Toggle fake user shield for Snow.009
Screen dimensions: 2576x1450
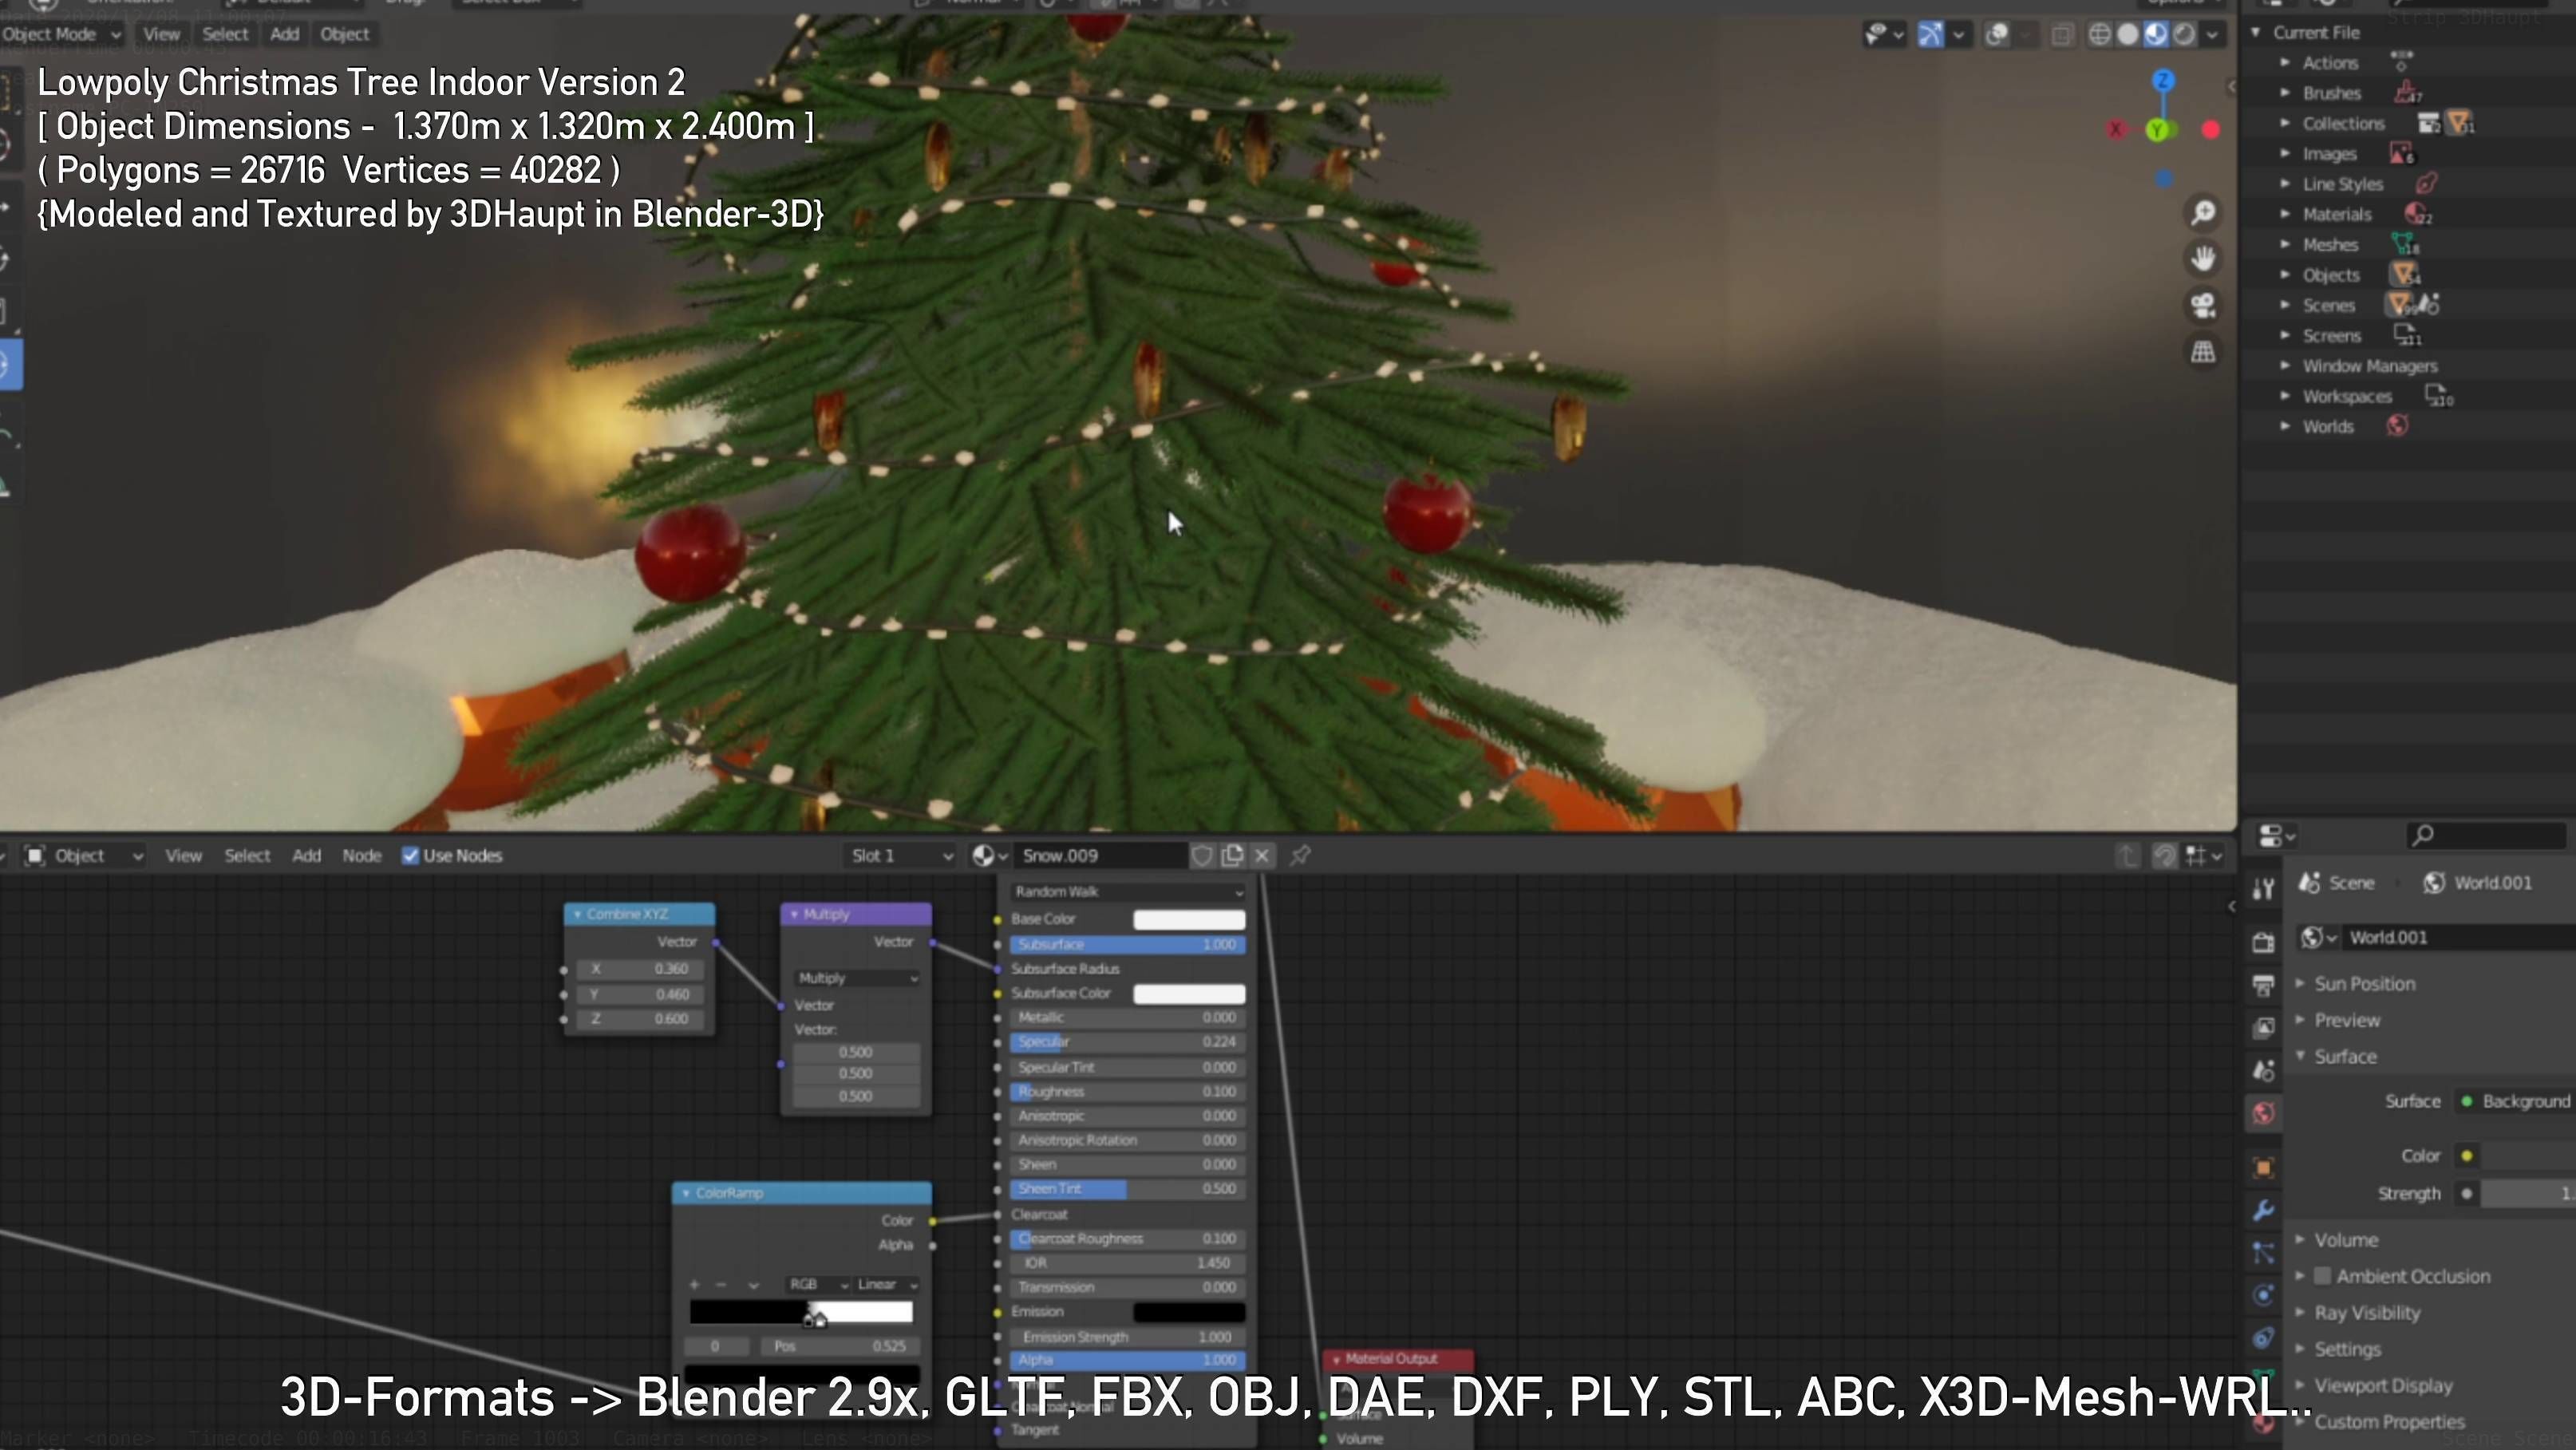click(1202, 856)
